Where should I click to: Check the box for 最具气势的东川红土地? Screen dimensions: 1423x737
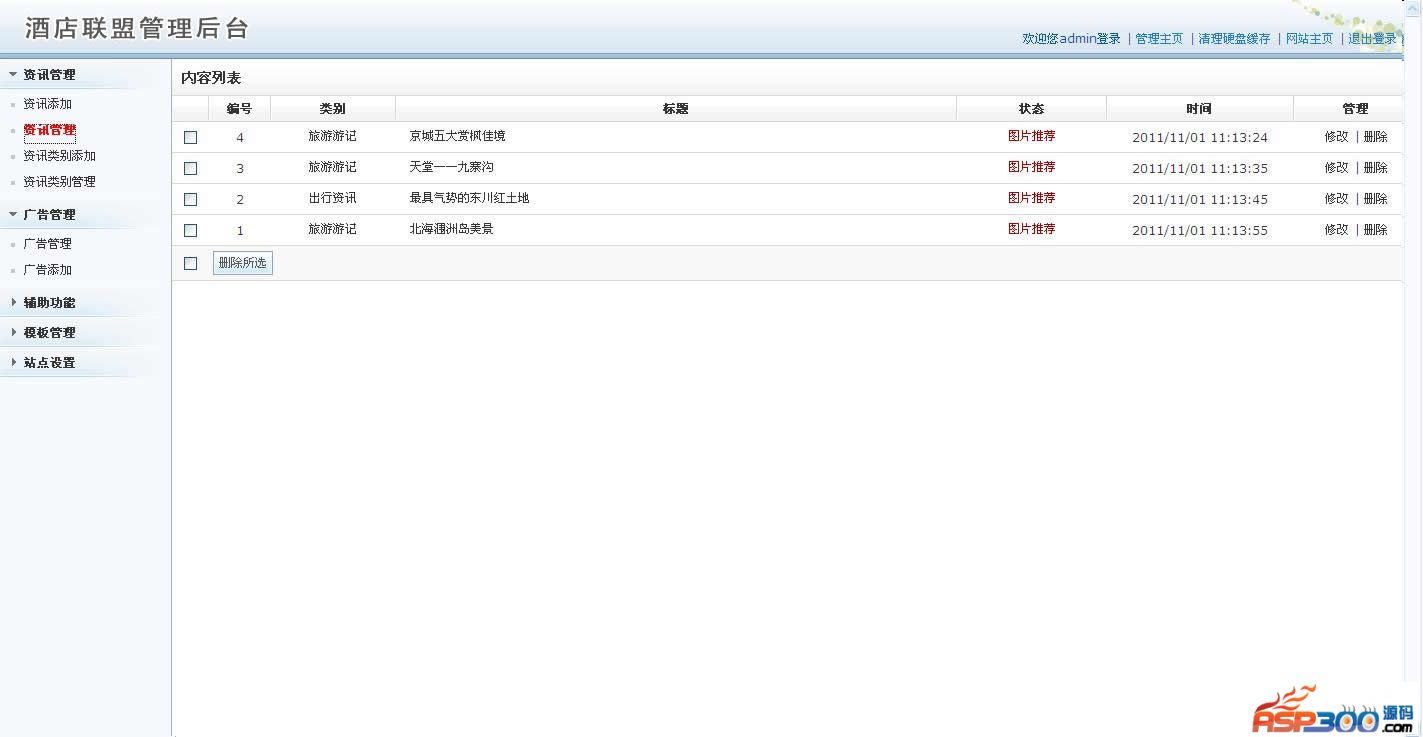tap(191, 200)
